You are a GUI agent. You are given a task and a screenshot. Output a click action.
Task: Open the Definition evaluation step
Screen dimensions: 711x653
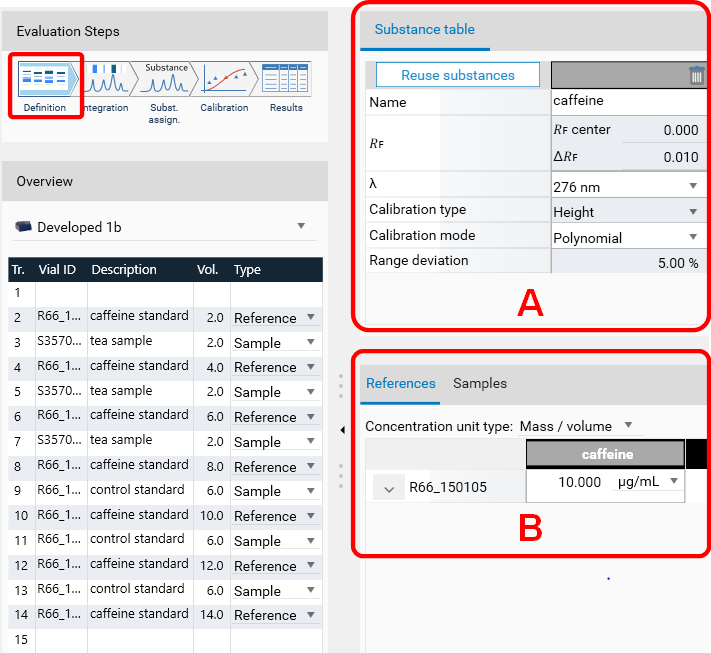coord(46,80)
